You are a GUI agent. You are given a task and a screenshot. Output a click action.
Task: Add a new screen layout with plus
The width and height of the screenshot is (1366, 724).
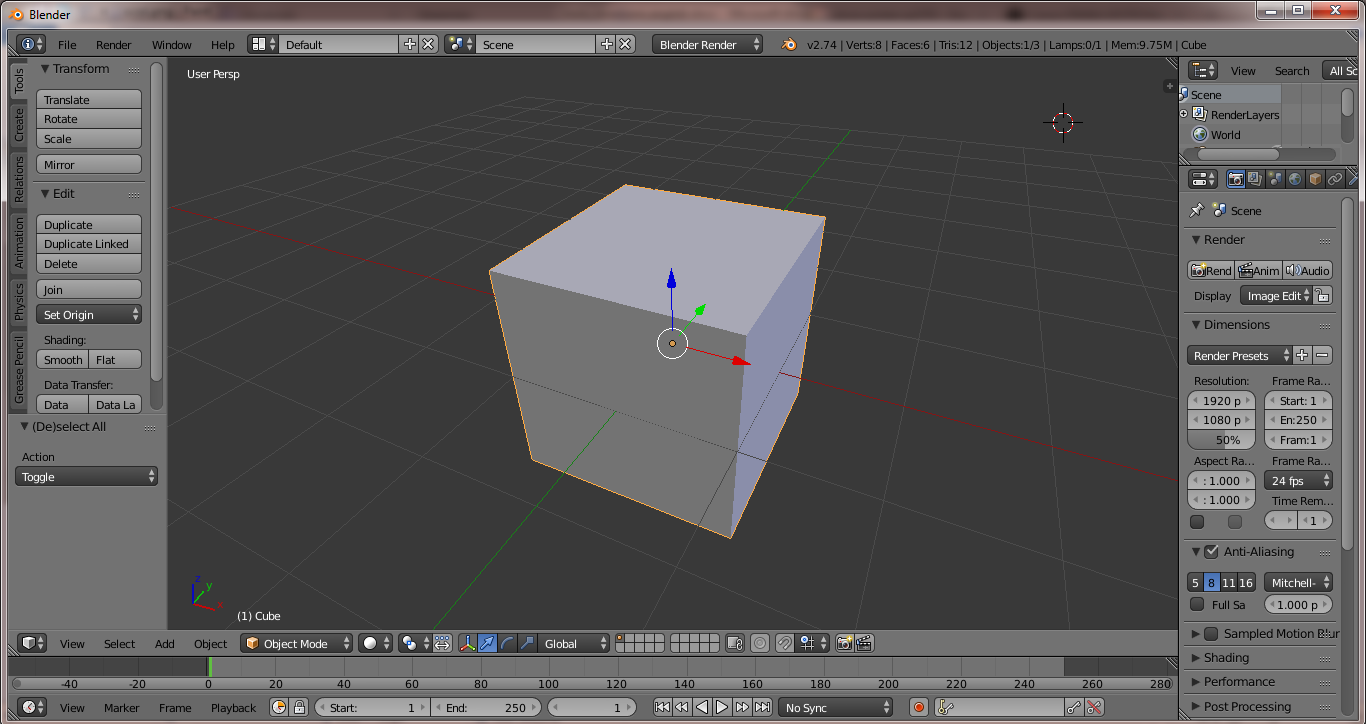point(409,44)
